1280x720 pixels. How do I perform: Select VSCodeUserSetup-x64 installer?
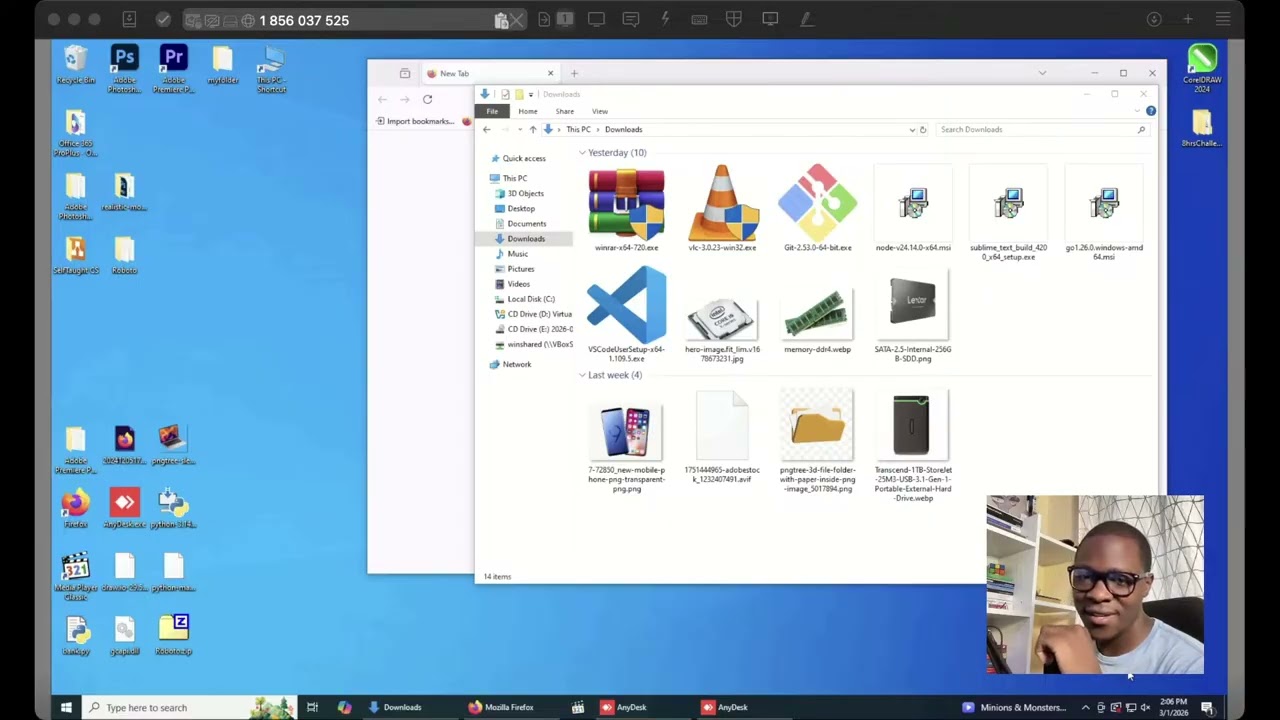click(x=626, y=316)
